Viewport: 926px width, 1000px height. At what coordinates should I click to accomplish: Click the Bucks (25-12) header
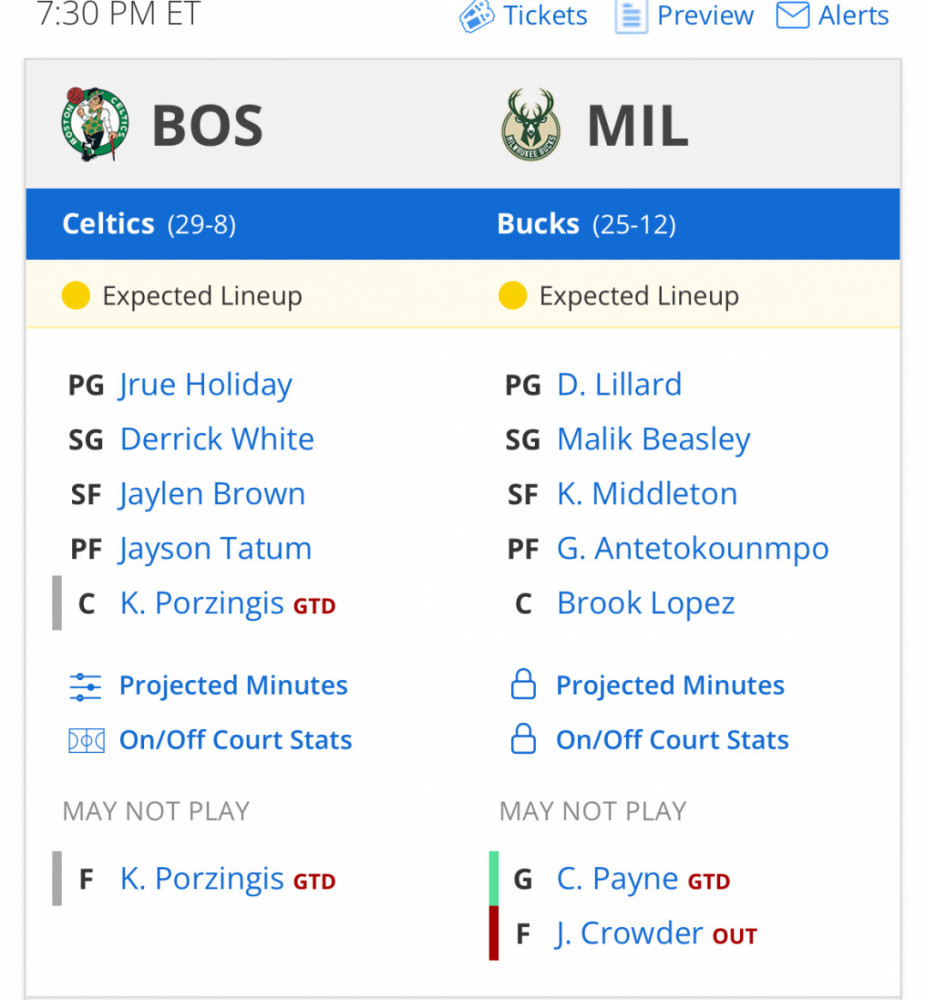pyautogui.click(x=586, y=224)
